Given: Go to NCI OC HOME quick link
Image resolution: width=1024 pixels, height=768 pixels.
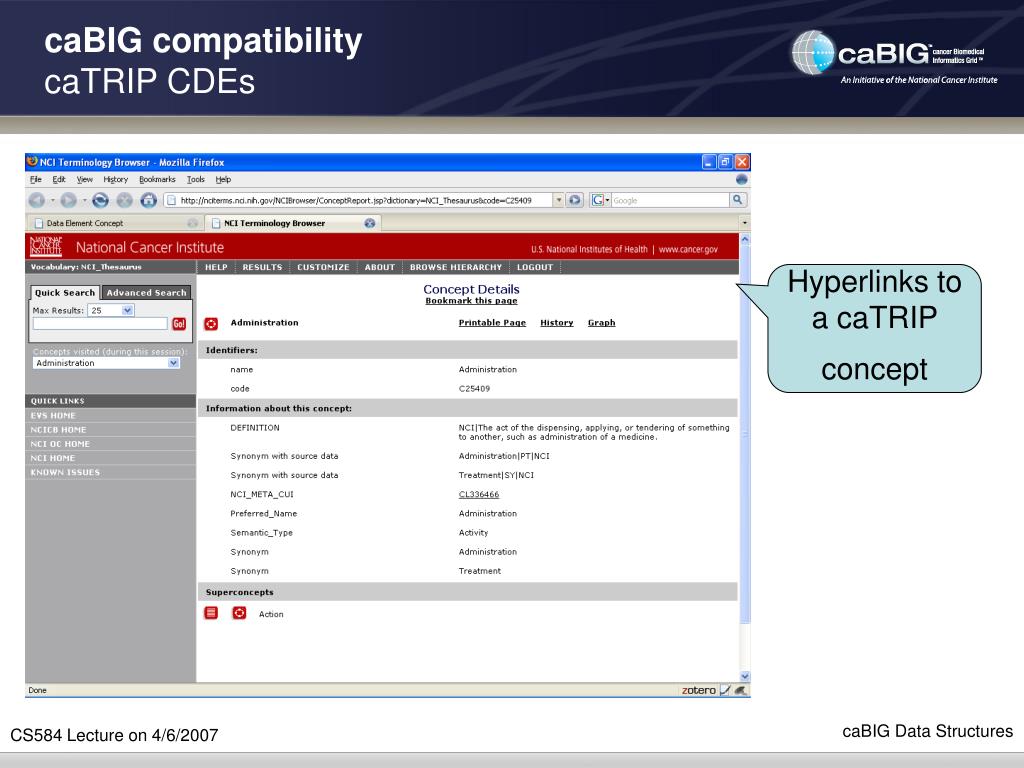Looking at the screenshot, I should pyautogui.click(x=60, y=444).
